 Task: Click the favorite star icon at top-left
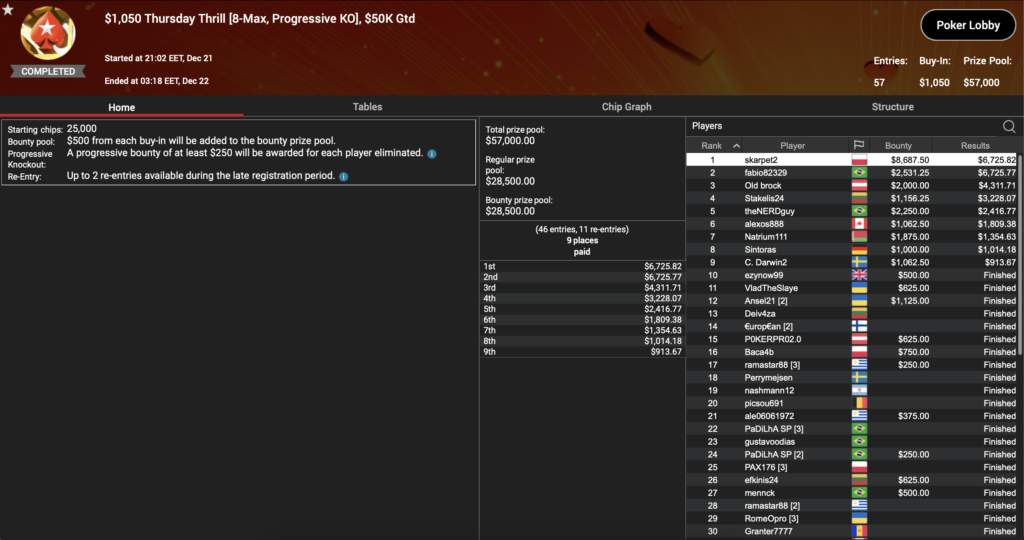[7, 10]
